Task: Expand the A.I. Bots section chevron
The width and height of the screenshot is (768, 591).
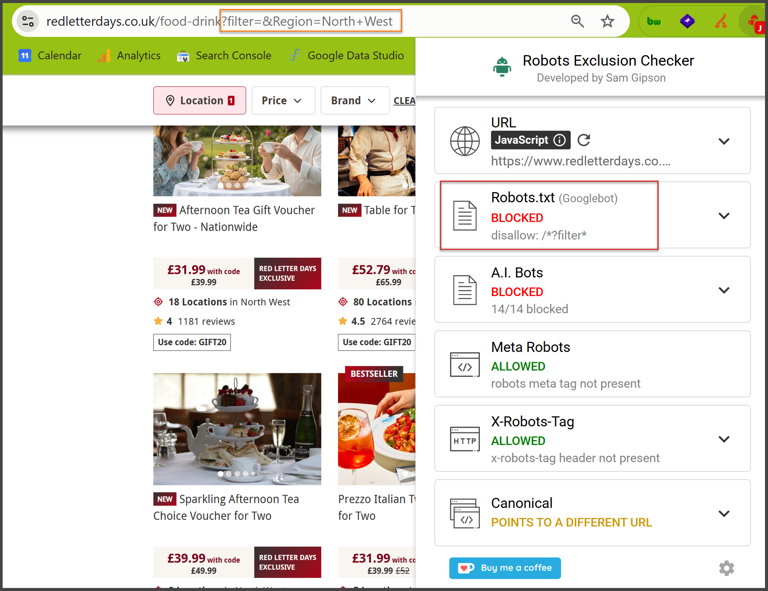Action: pos(724,290)
